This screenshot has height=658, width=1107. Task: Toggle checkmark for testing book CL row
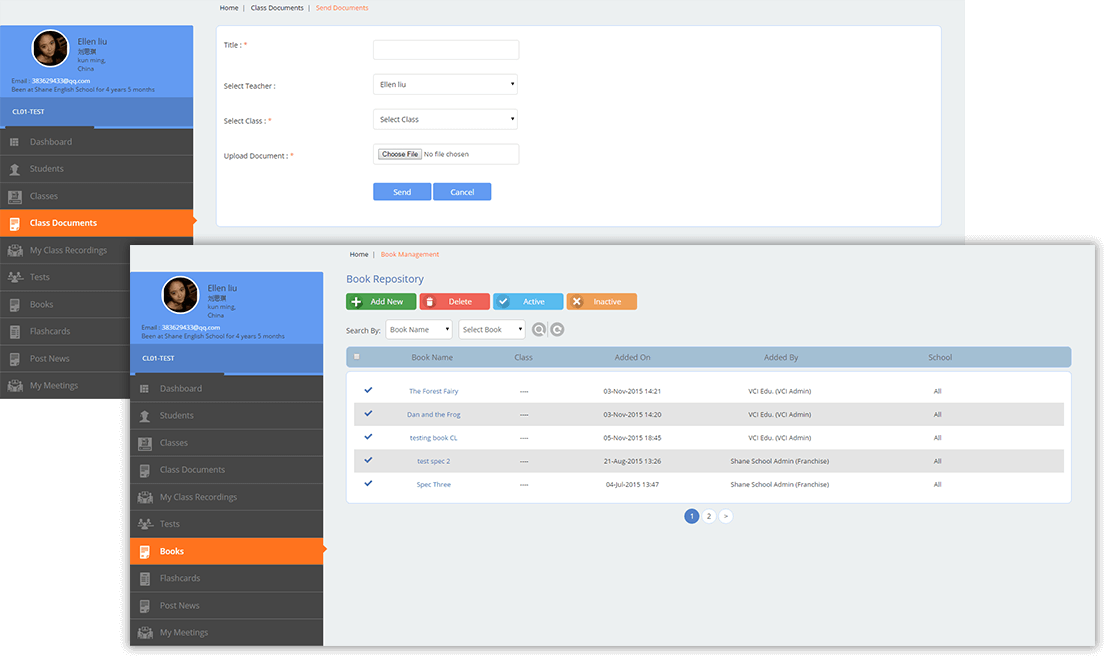[368, 437]
